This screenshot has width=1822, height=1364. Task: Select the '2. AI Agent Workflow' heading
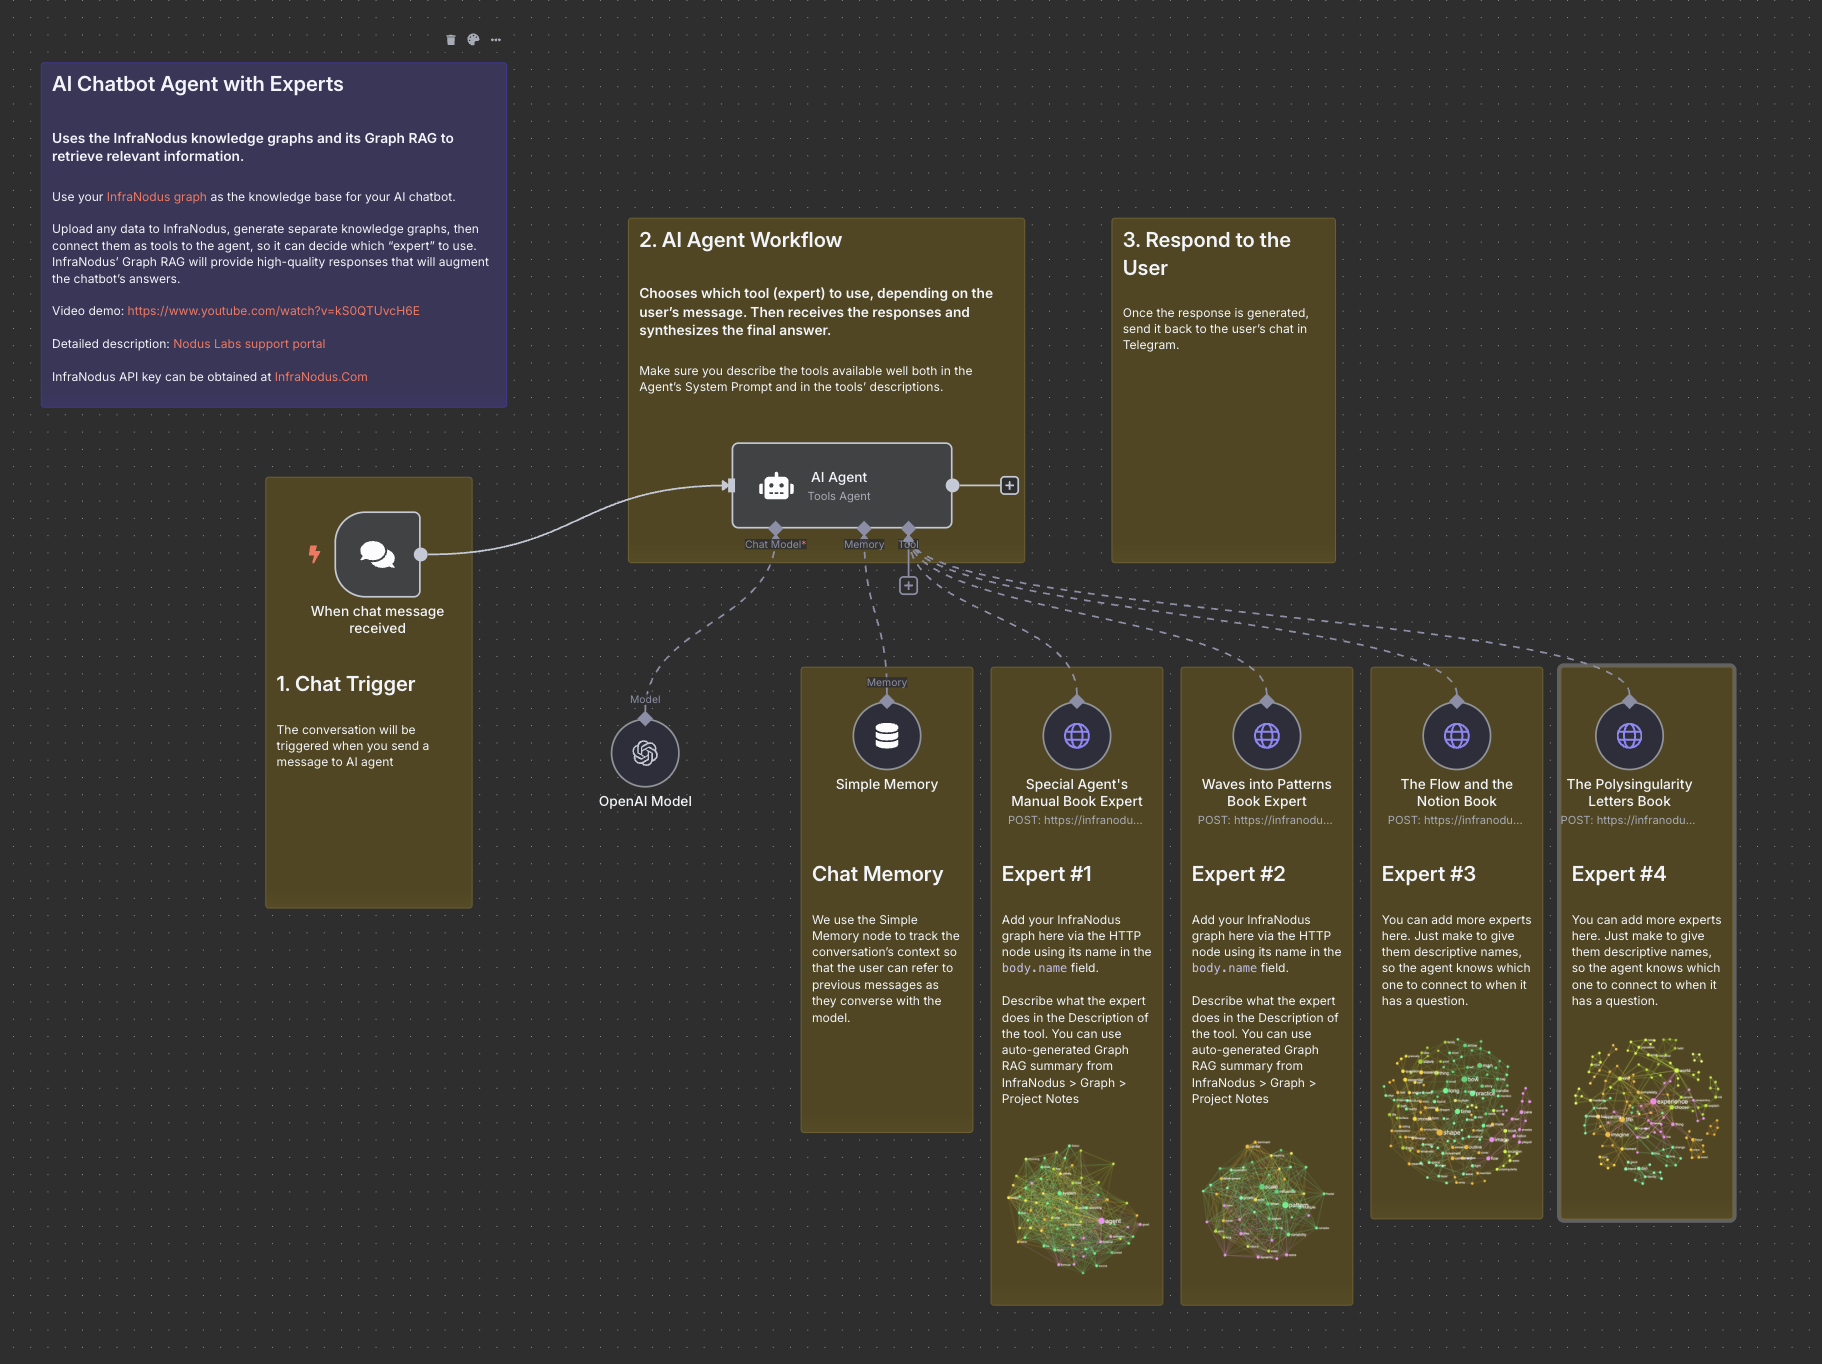pyautogui.click(x=741, y=240)
